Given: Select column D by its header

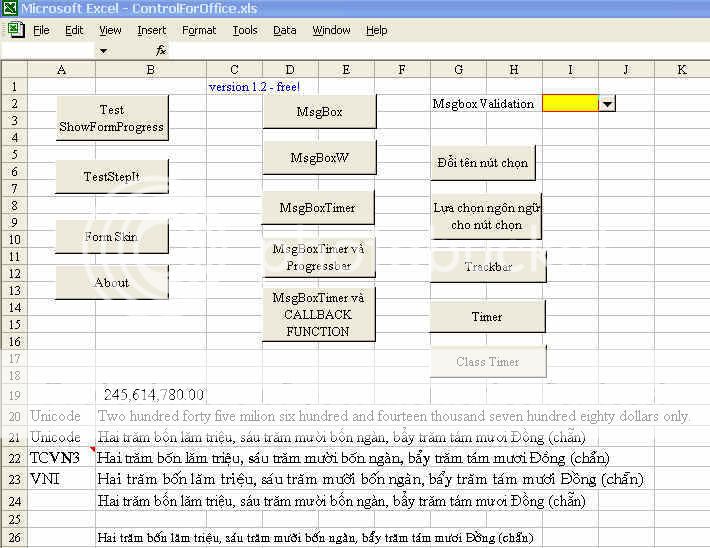Looking at the screenshot, I should tap(290, 69).
